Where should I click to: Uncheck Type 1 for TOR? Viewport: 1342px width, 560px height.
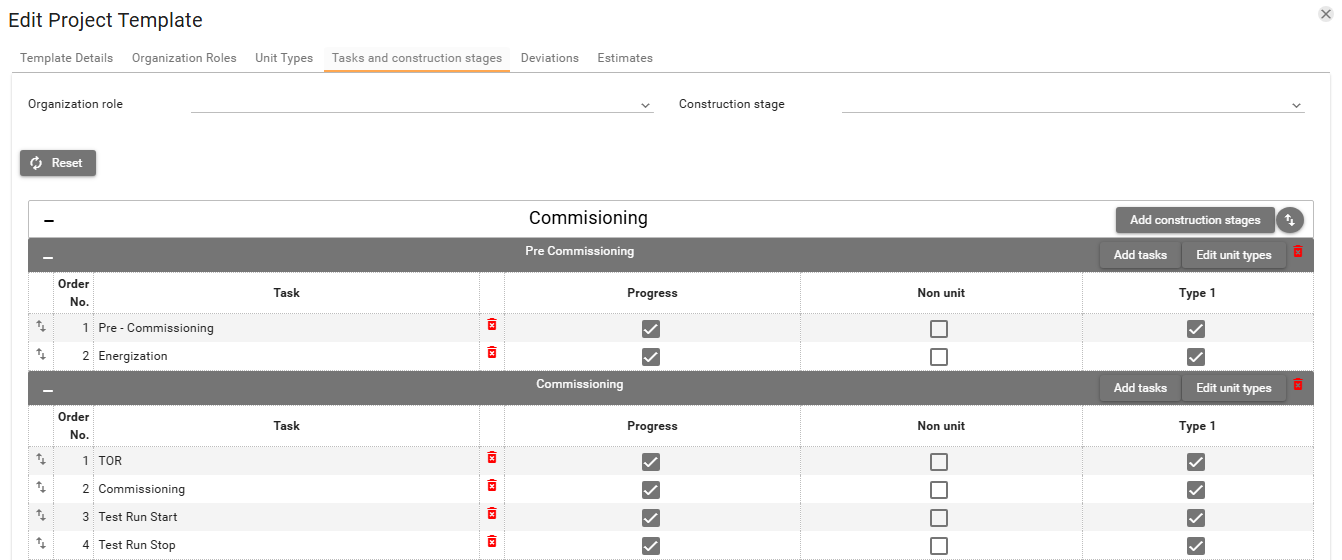click(1196, 462)
